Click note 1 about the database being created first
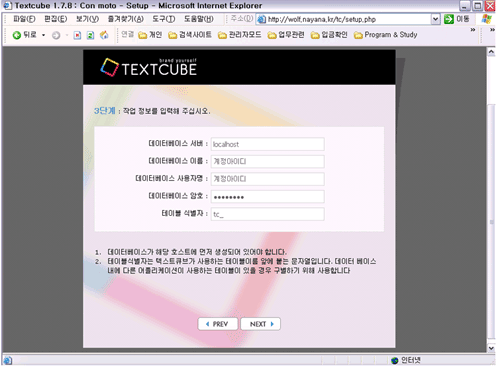 tap(197, 252)
